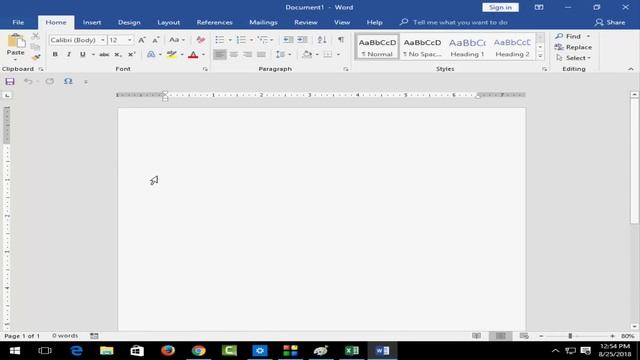
Task: Open the Change Case Aa dropdown
Action: (177, 40)
